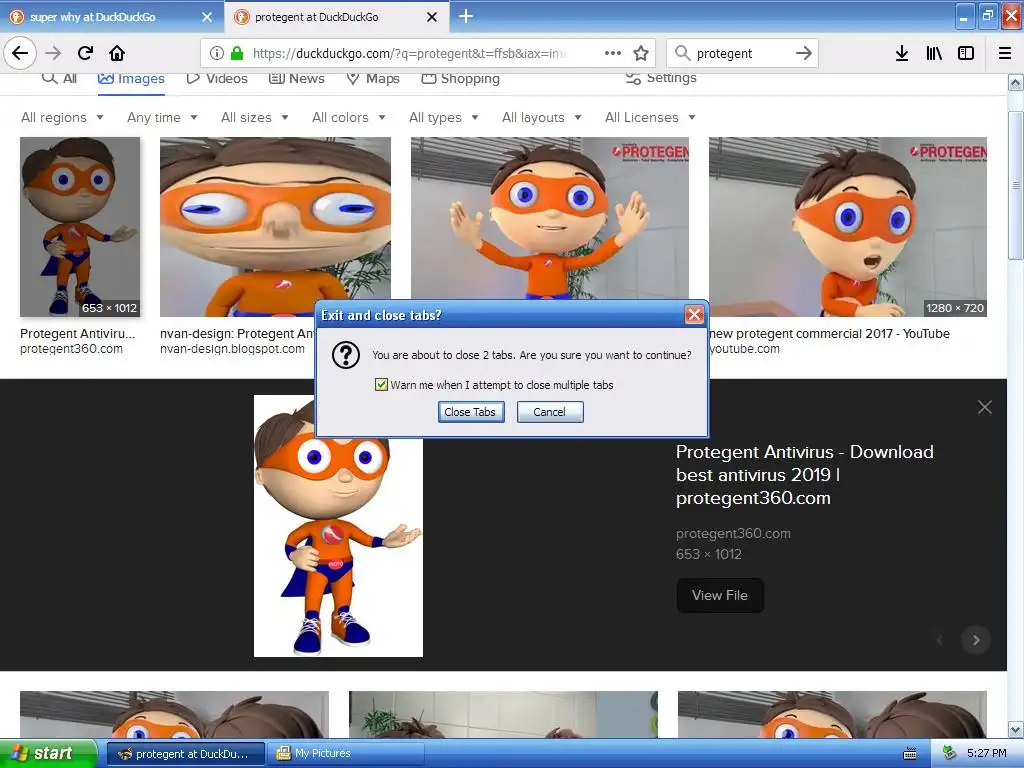The height and width of the screenshot is (768, 1024).
Task: Click the search go arrow beside protegent
Action: tap(803, 53)
